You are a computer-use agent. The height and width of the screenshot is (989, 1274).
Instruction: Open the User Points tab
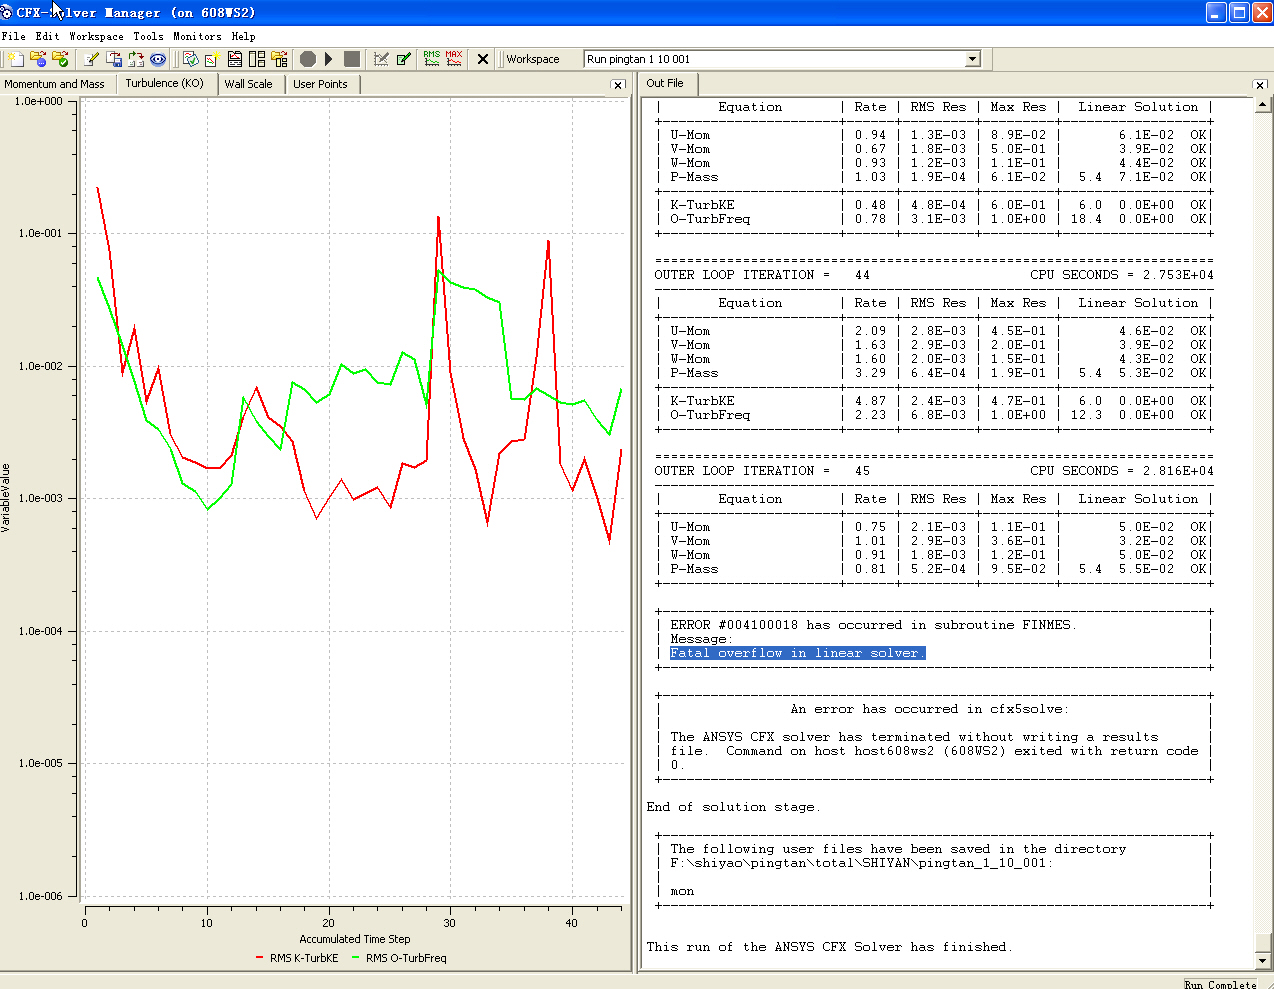(x=320, y=84)
